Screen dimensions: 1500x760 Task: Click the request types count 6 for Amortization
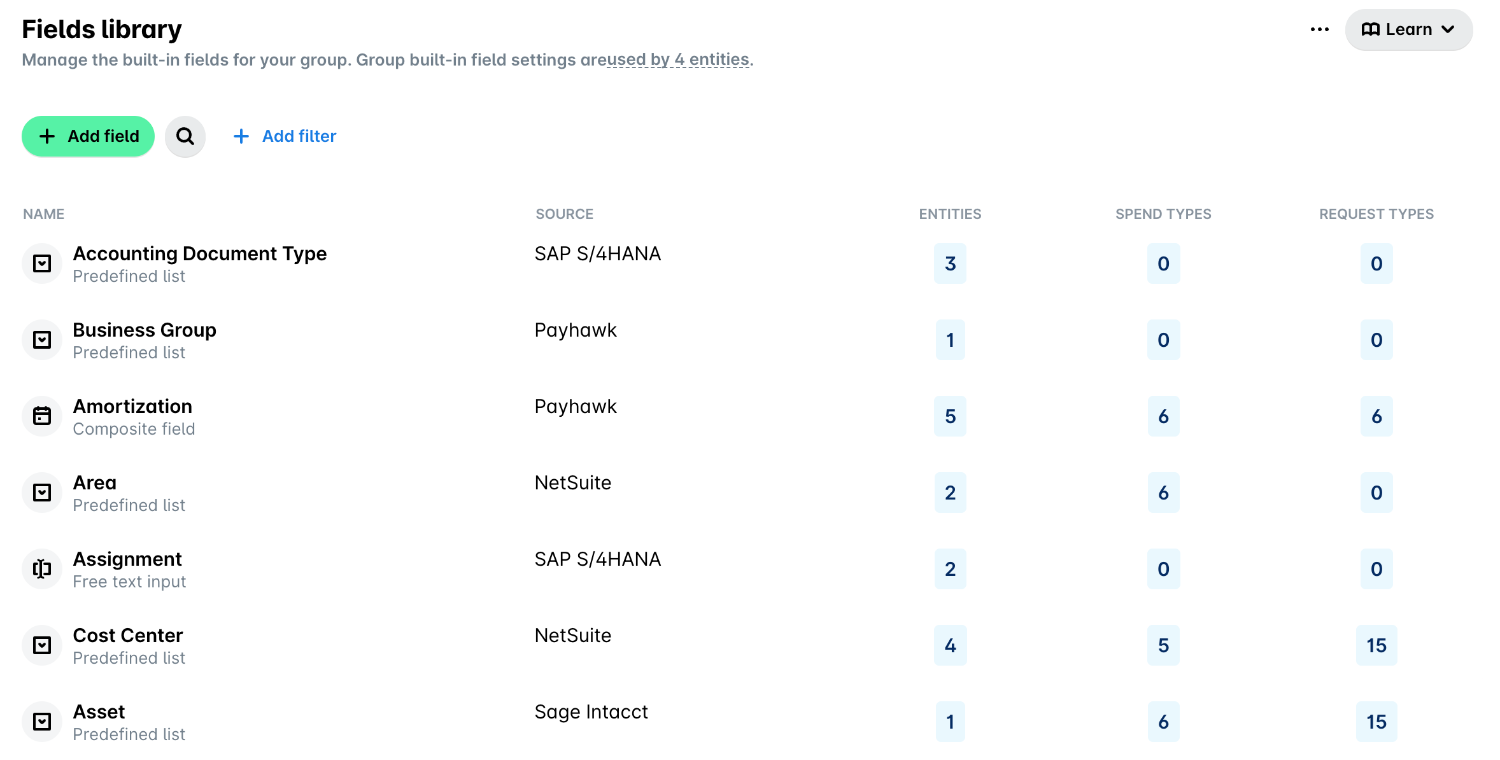[1376, 416]
